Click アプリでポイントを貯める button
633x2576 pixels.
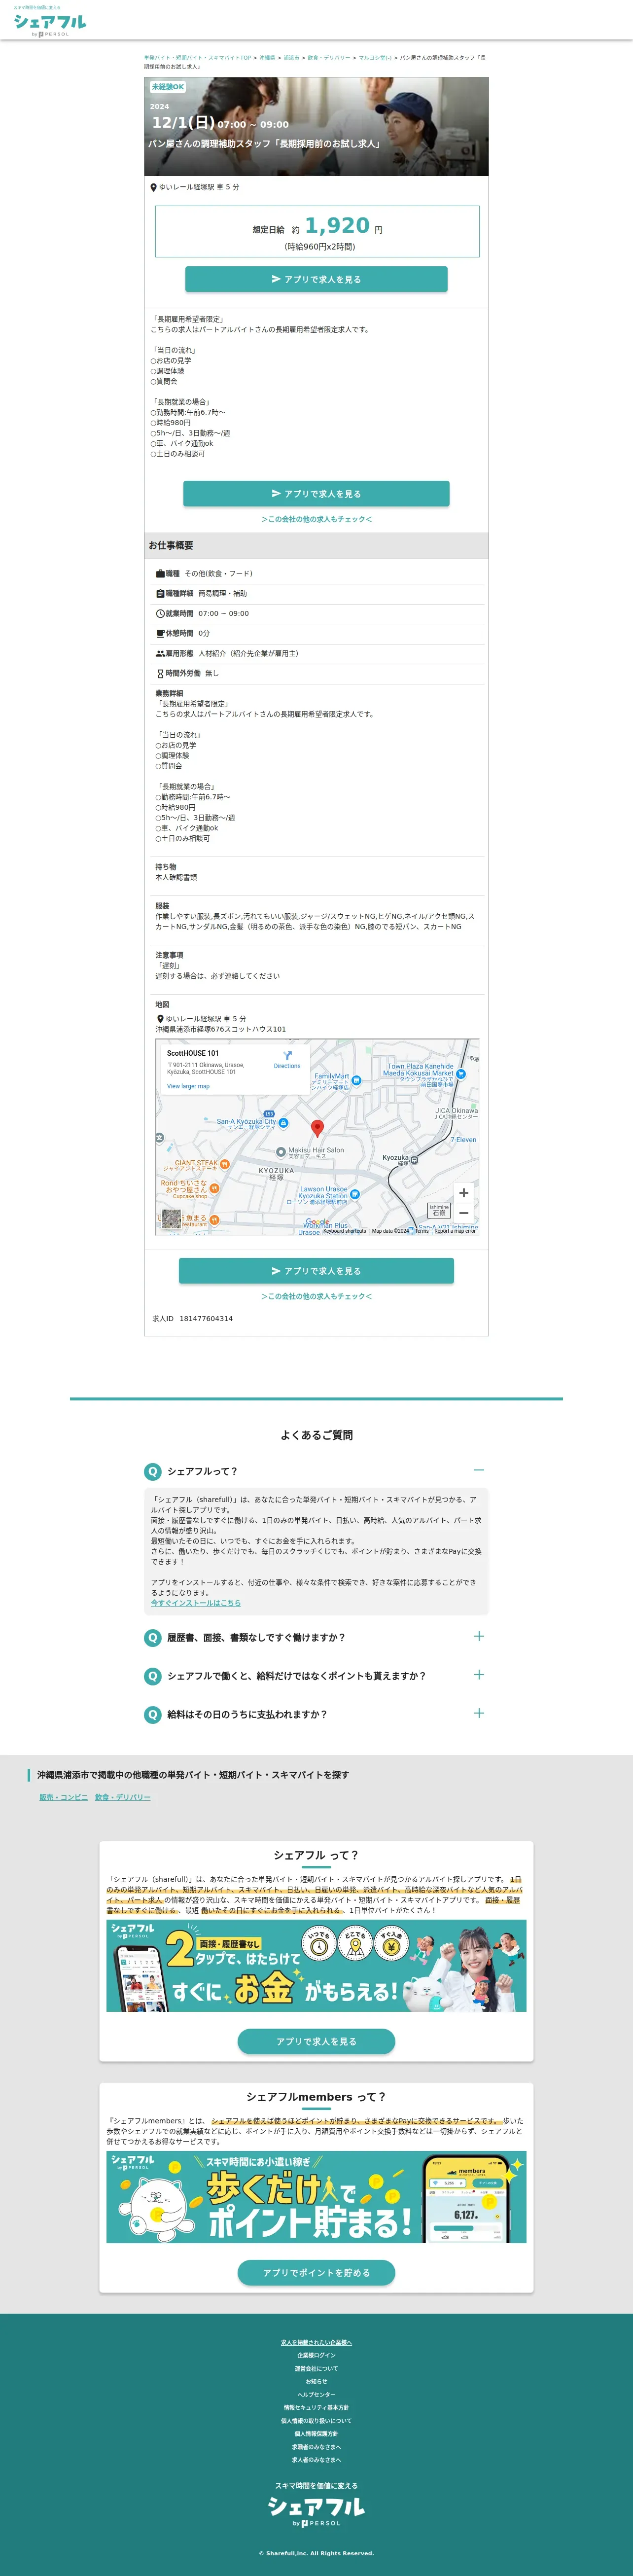coord(316,2272)
